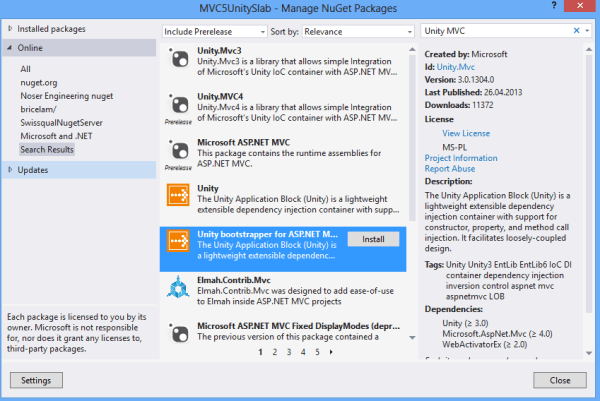
Task: Click the details pane scroll down arrow
Action: pos(589,353)
